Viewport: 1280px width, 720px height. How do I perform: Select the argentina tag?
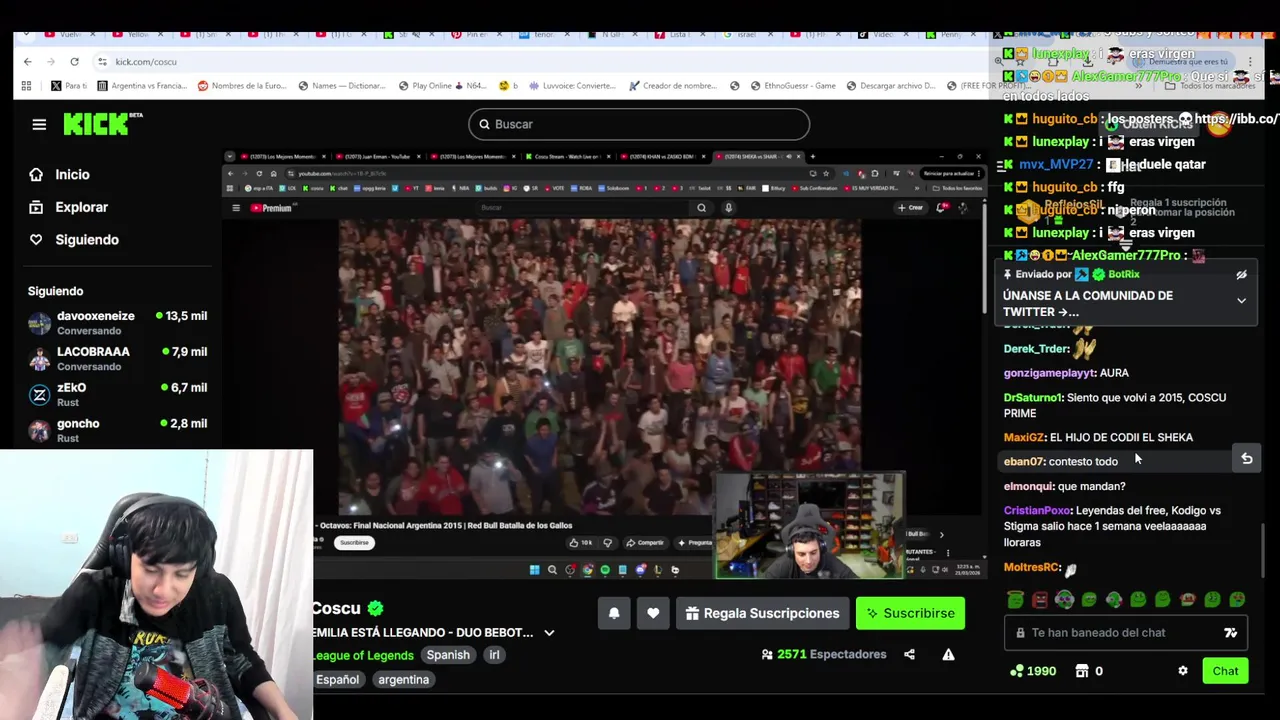click(404, 680)
